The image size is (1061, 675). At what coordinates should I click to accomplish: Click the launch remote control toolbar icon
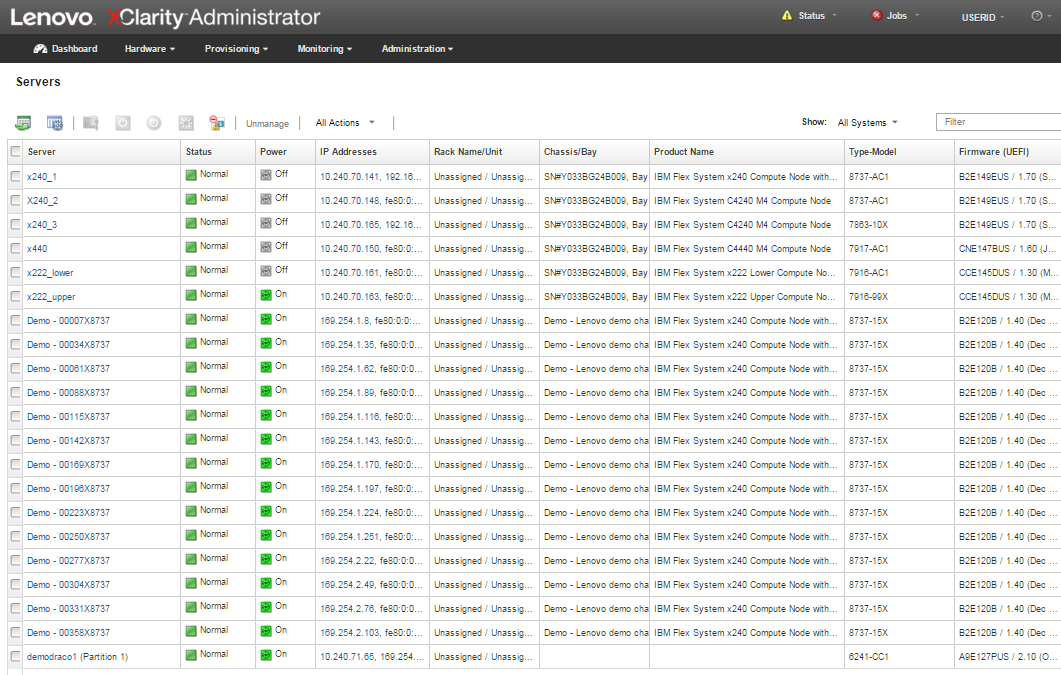pos(91,123)
